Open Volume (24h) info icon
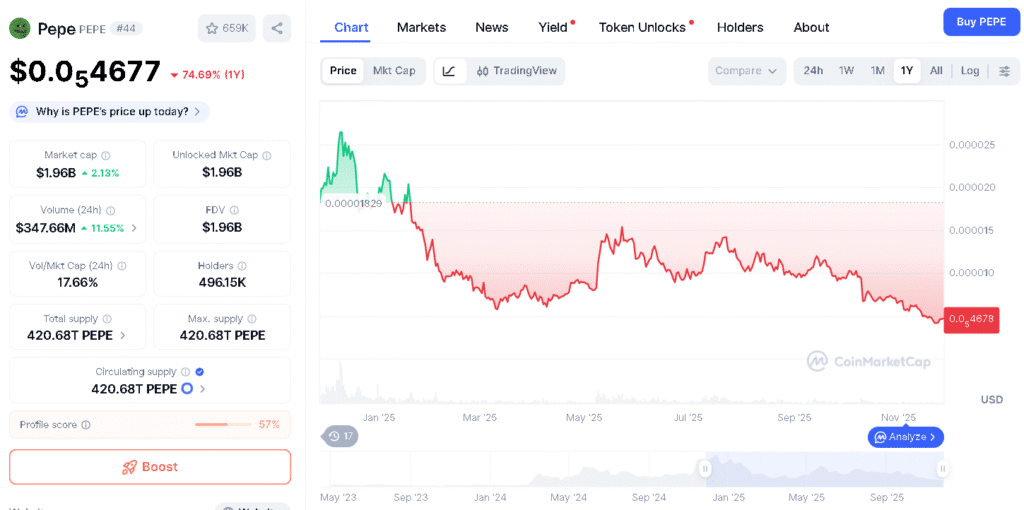 (x=110, y=211)
